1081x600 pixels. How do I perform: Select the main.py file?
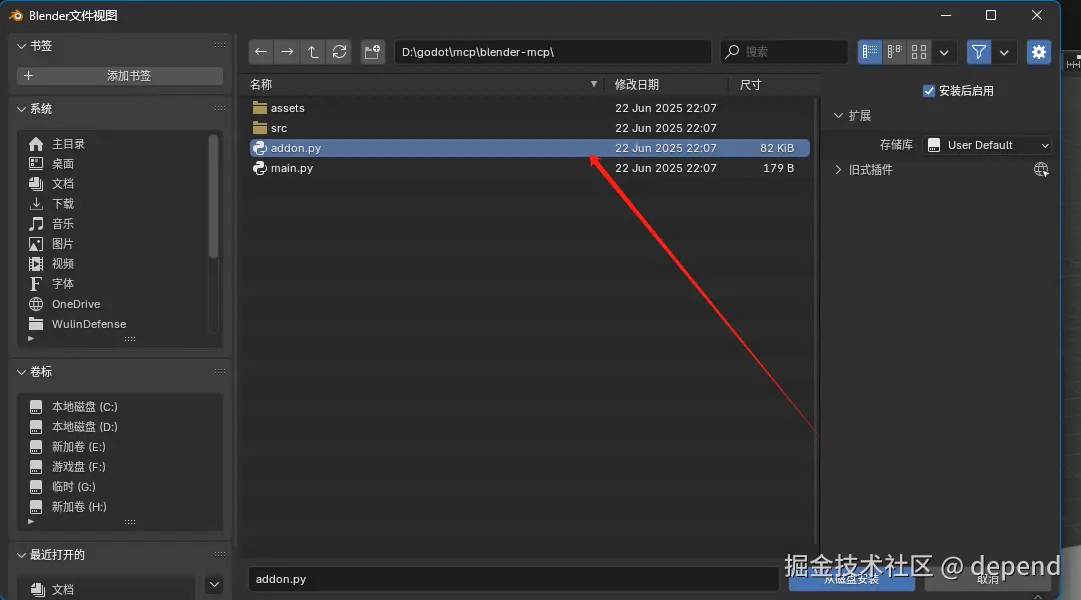[529, 168]
